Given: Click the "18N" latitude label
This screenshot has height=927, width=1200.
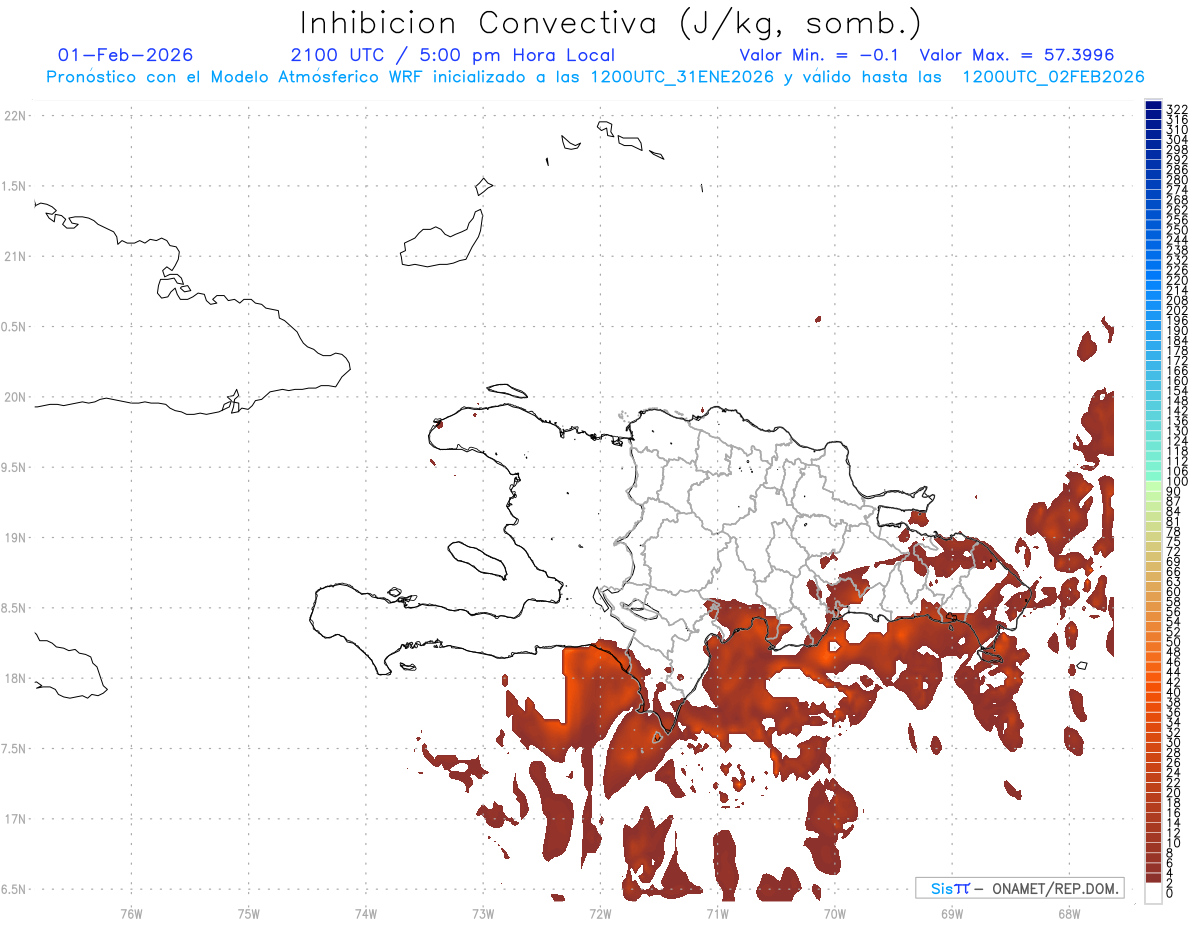Looking at the screenshot, I should tap(14, 678).
